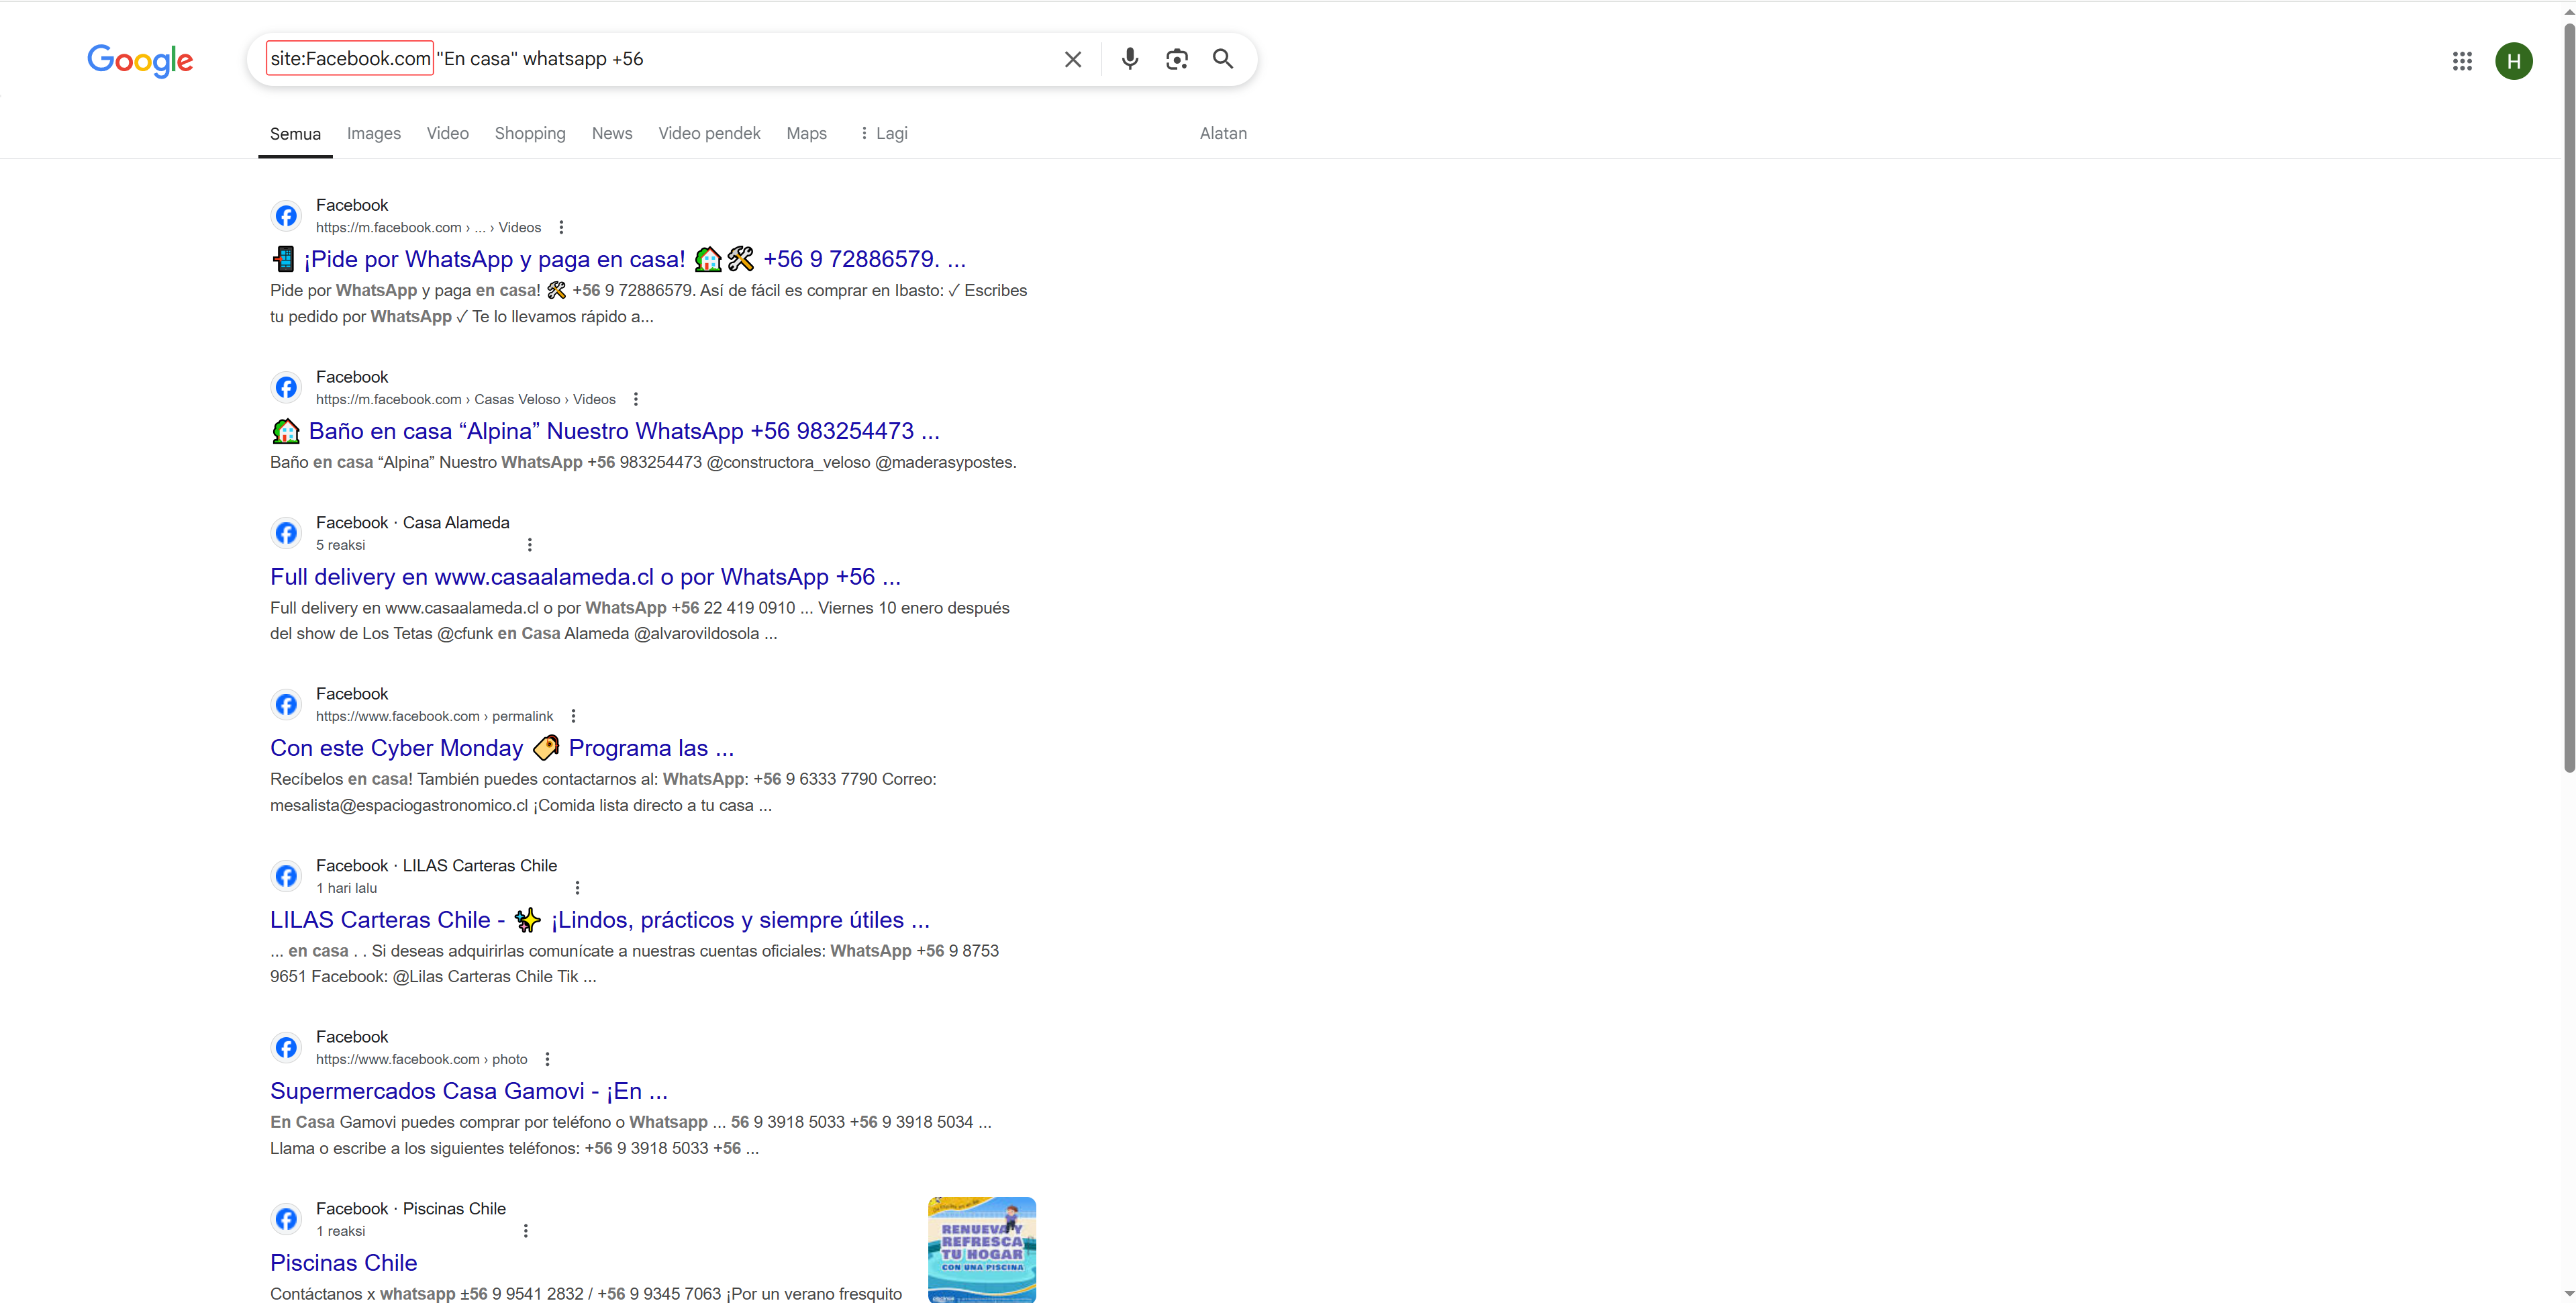Switch to the Shopping tab
Viewport: 2576px width, 1303px height.
(x=530, y=134)
